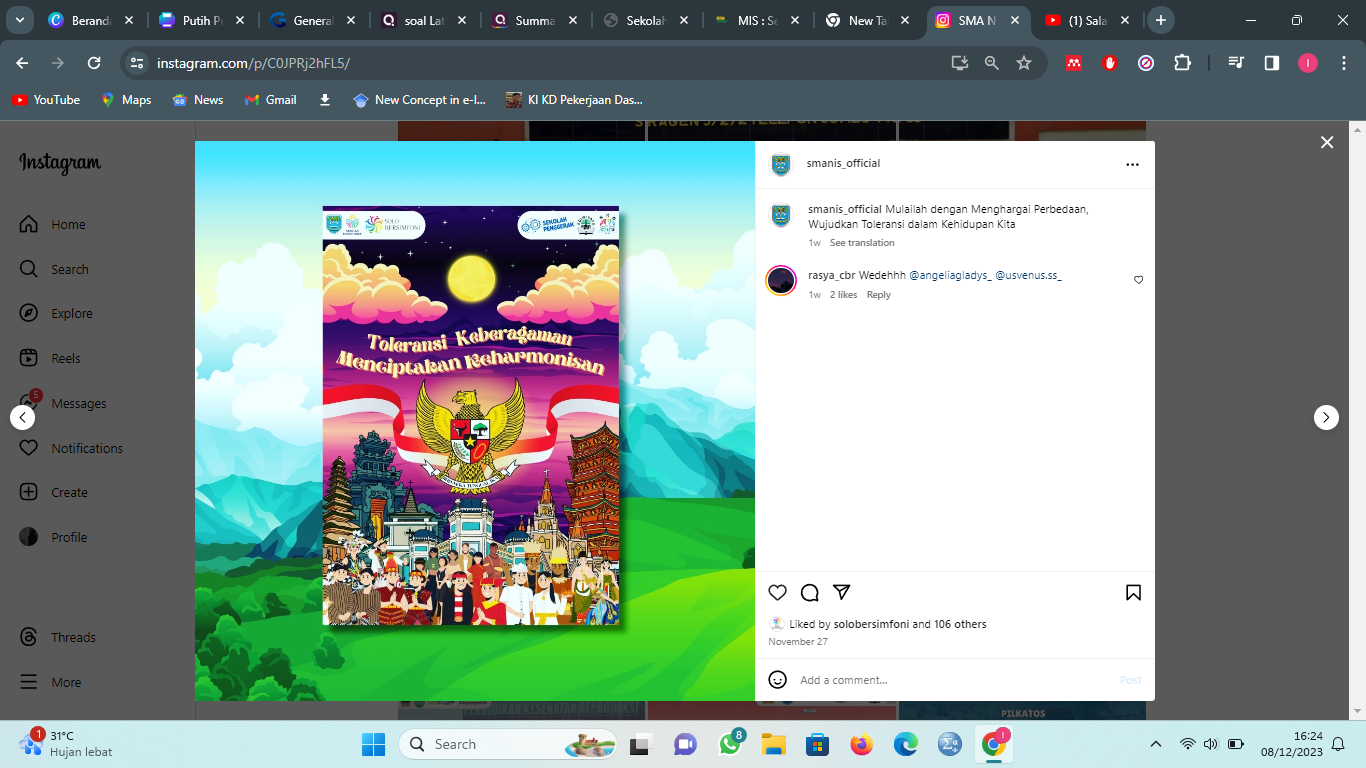Like the post with the heart icon

[777, 592]
